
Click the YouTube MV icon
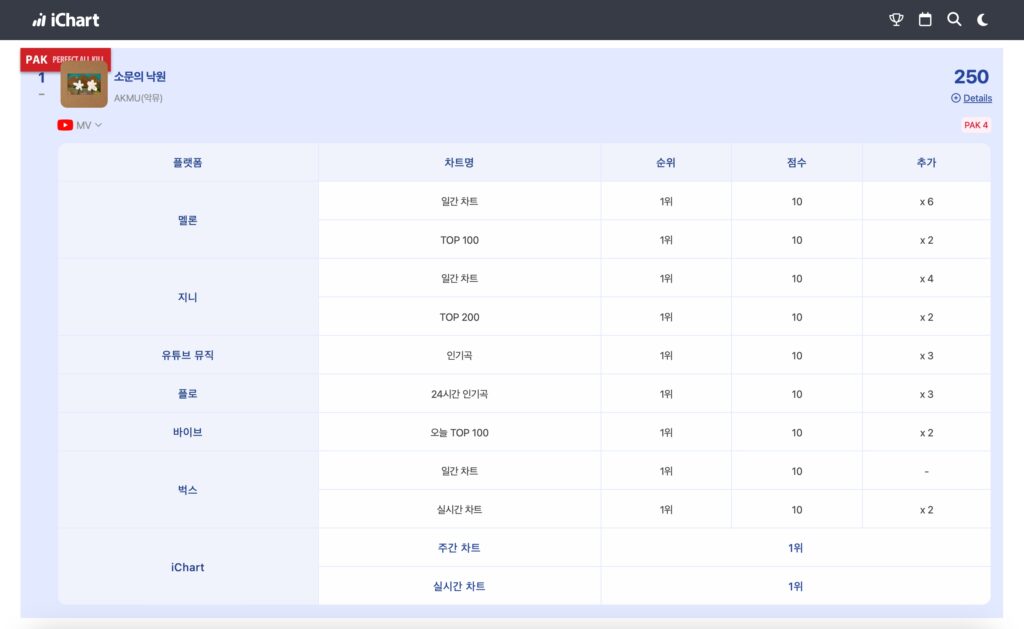65,125
